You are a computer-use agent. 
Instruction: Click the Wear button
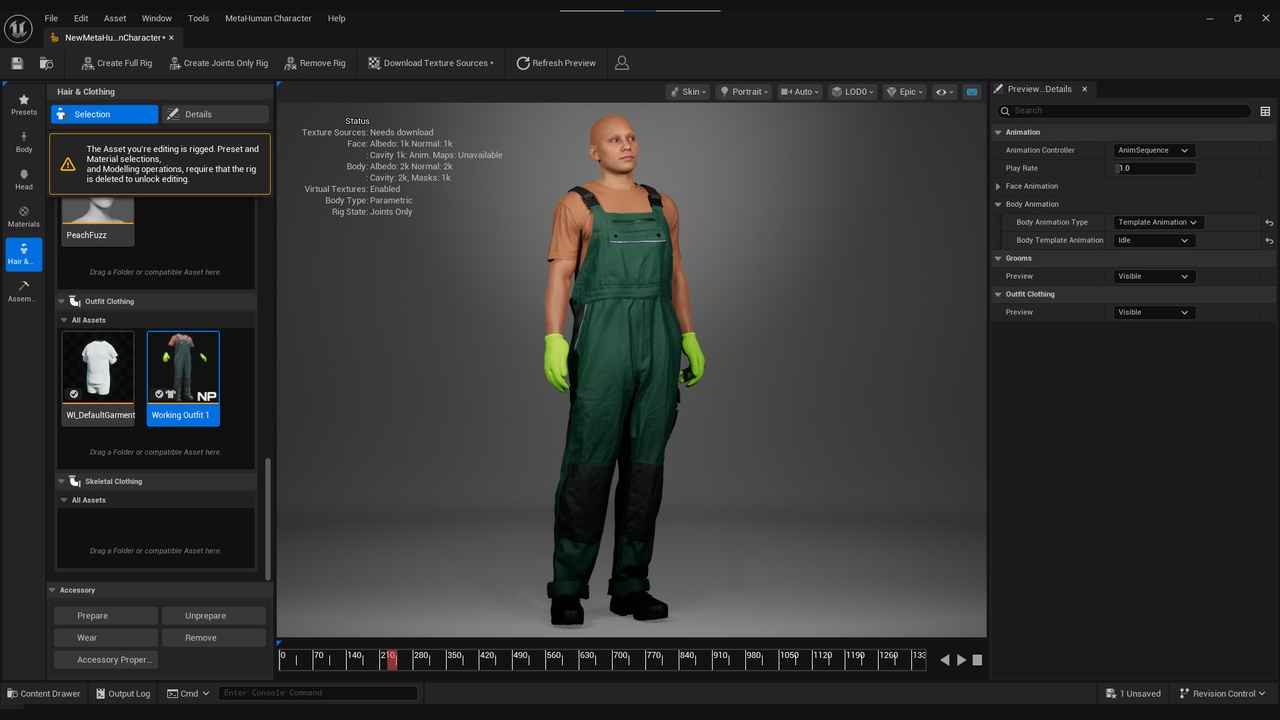pyautogui.click(x=106, y=638)
